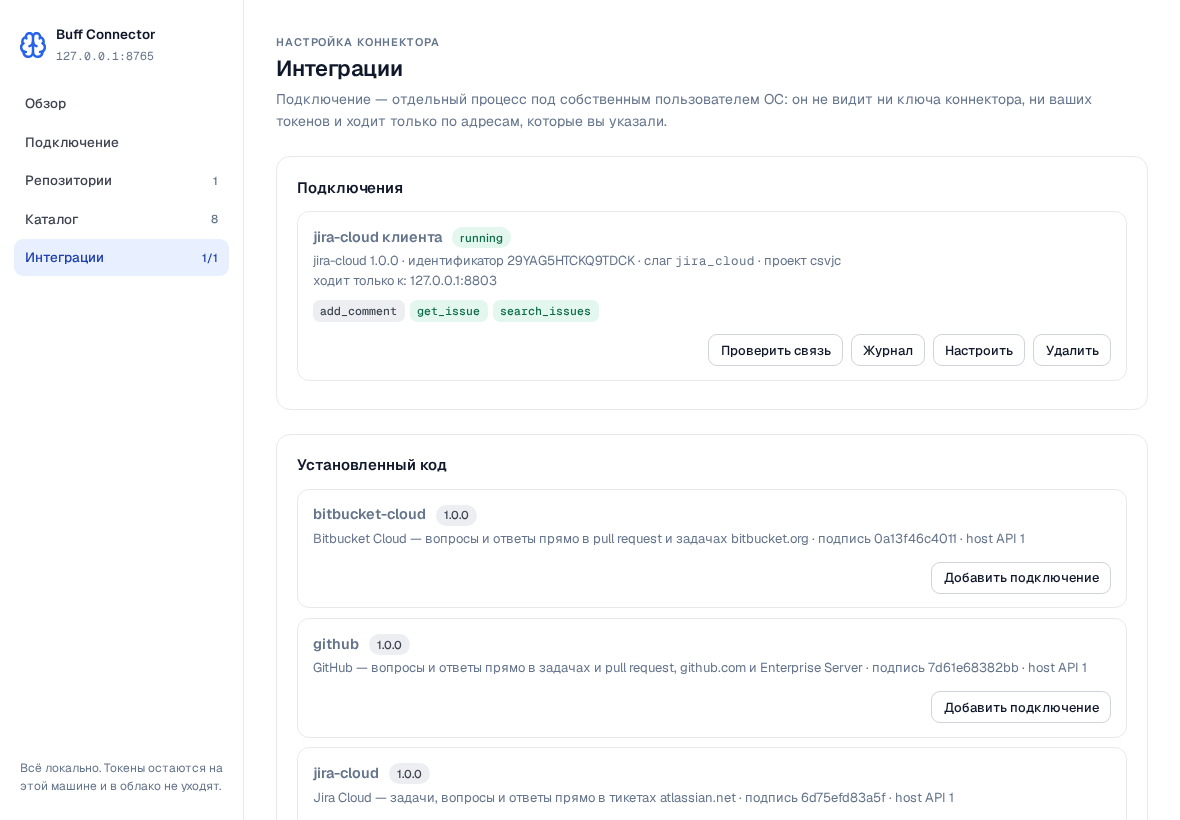Click the jira-cloud installed package name
Screen dimensions: 1180x820
[345, 773]
